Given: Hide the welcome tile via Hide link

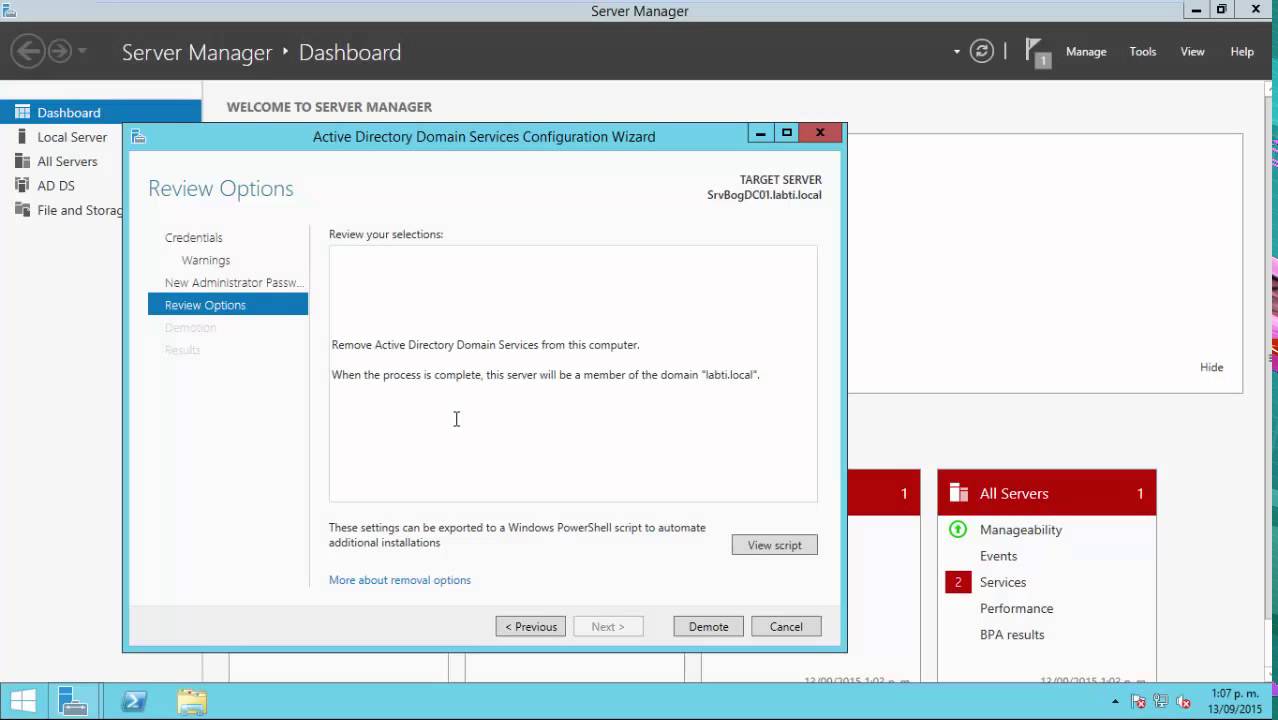Looking at the screenshot, I should [1211, 367].
